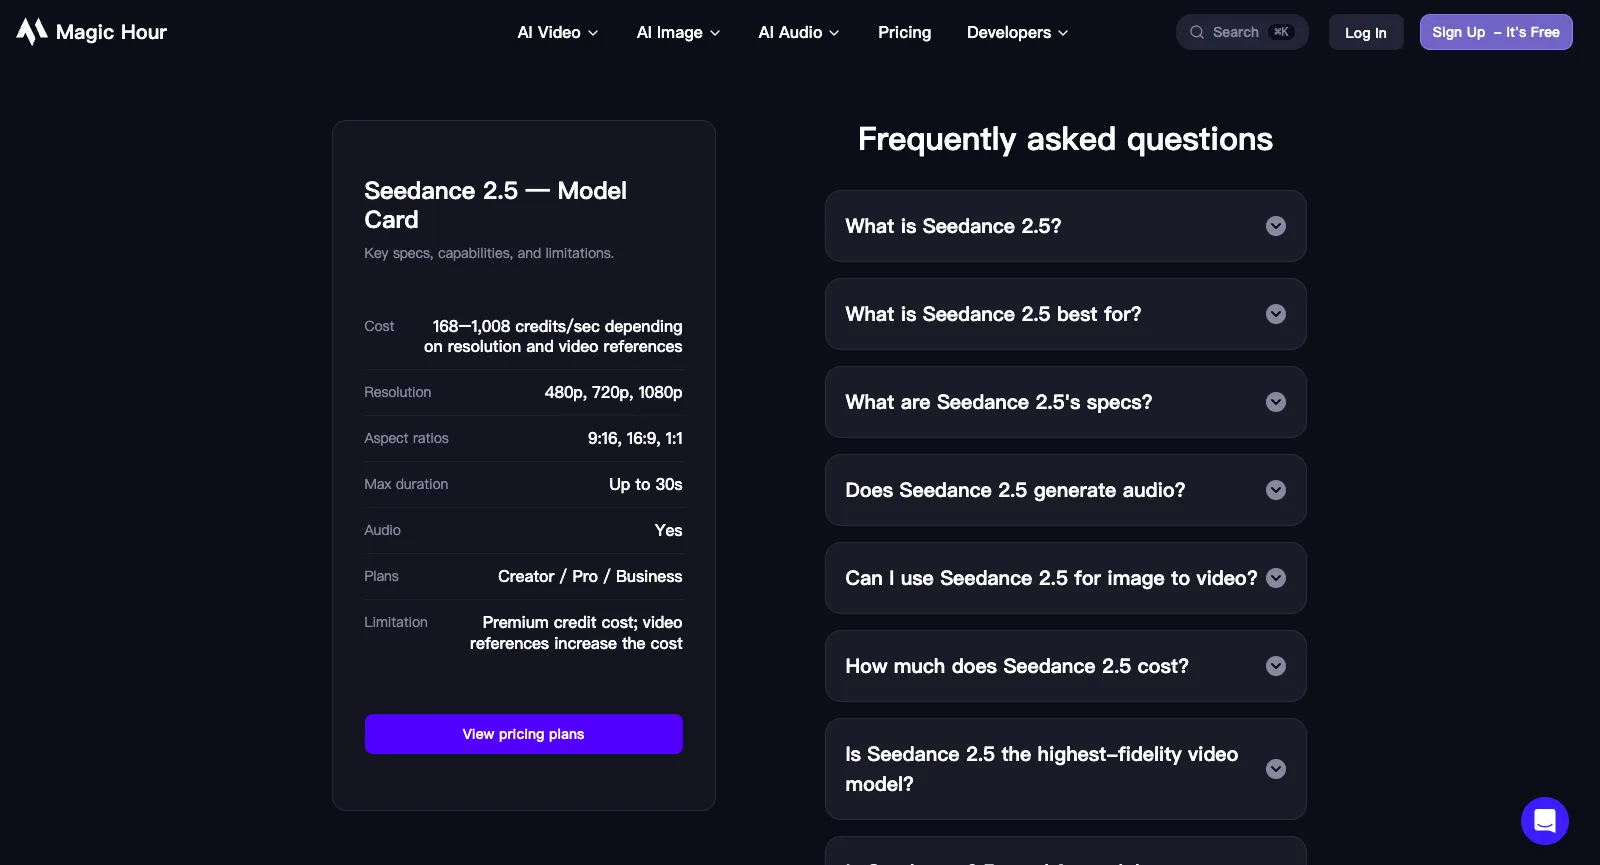Click the 'Plans' row label
Screen dimensions: 1600x865
pos(381,576)
